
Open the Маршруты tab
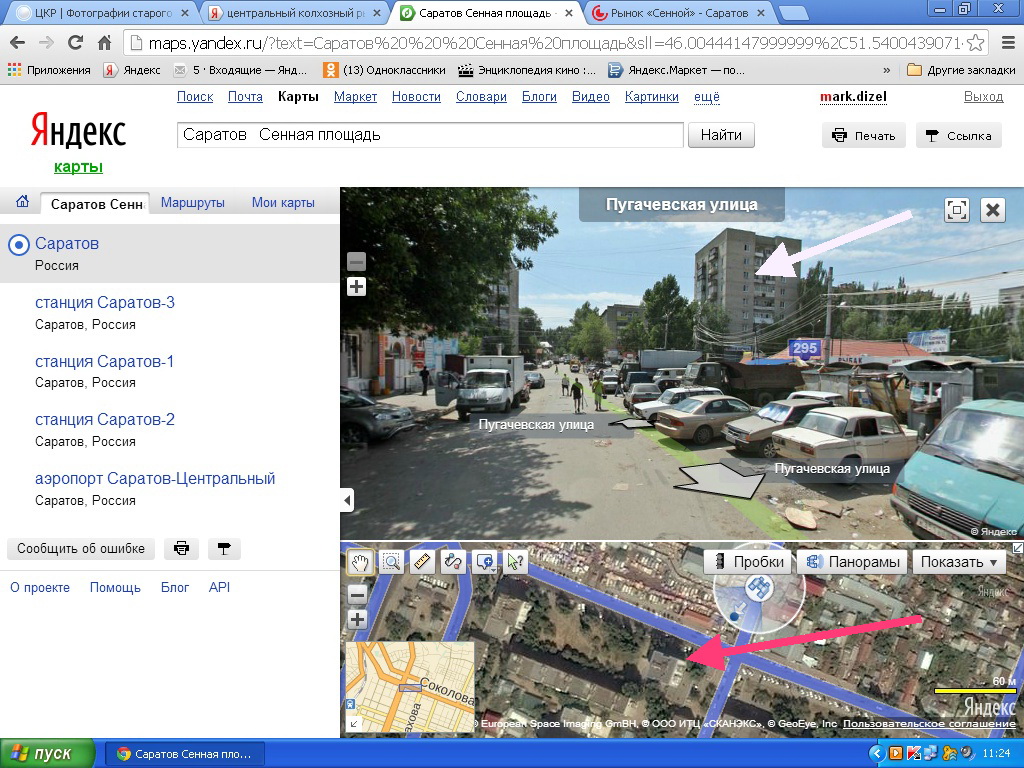pos(193,202)
